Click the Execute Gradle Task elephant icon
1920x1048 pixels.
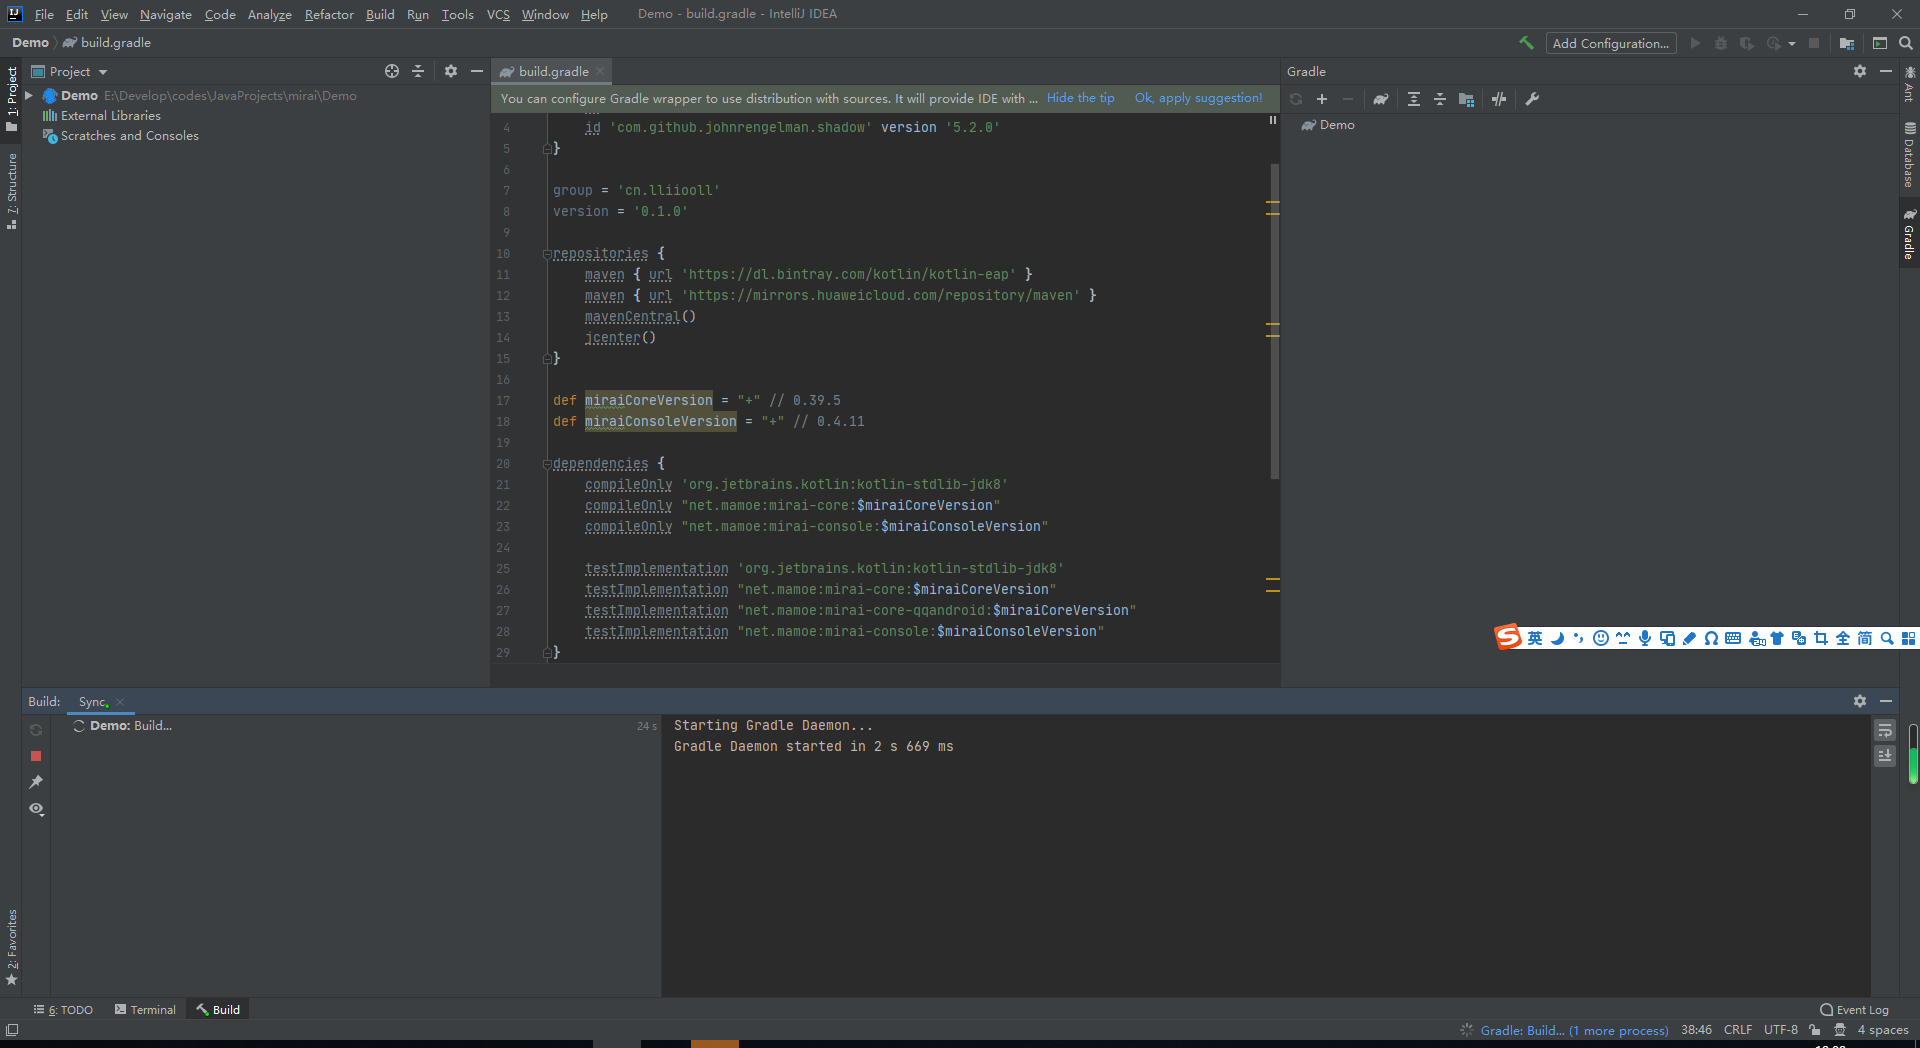(1381, 99)
